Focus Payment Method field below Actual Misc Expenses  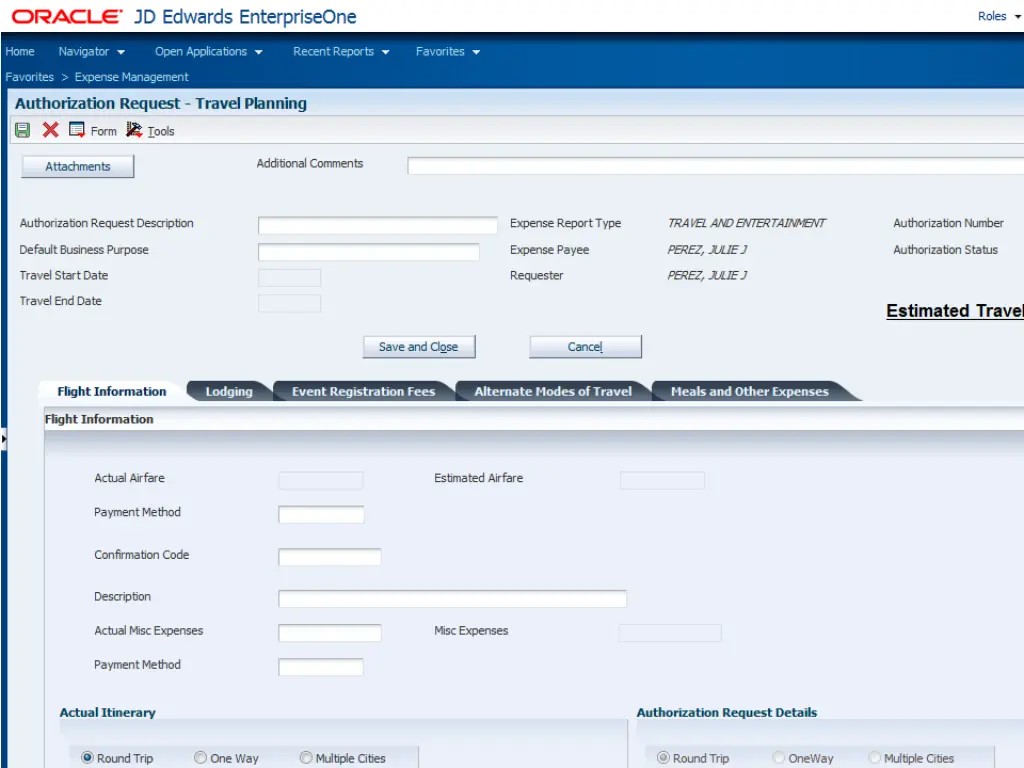[321, 667]
